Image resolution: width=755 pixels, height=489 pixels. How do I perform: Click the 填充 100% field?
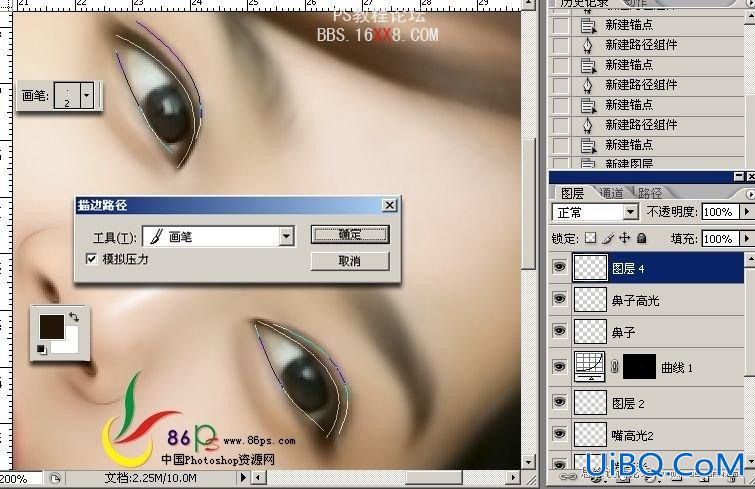point(720,239)
